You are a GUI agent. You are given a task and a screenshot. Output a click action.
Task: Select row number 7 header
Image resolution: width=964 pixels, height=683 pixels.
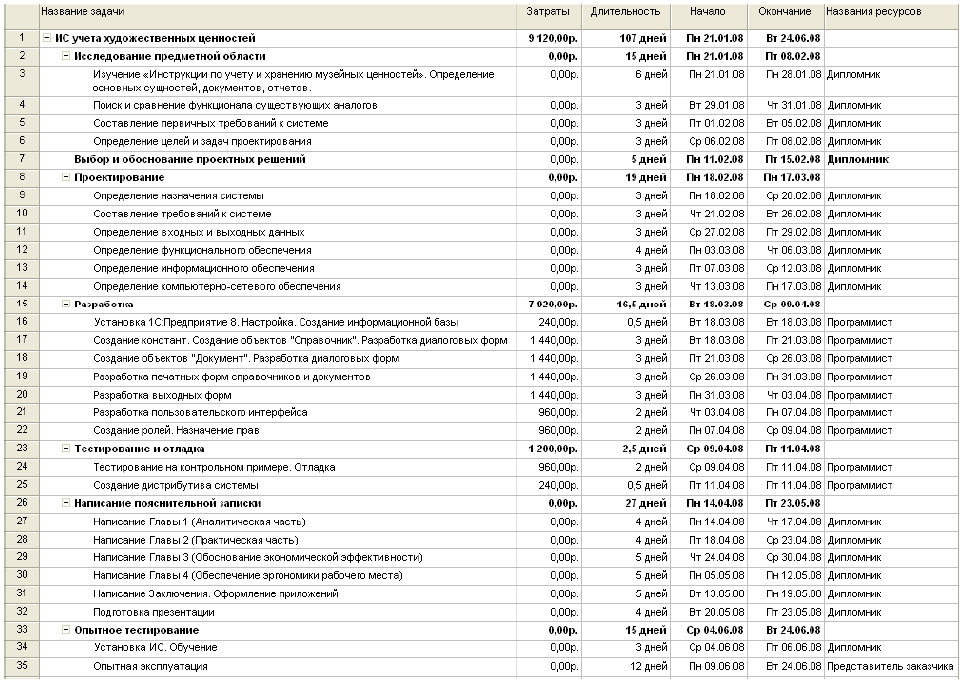point(22,159)
